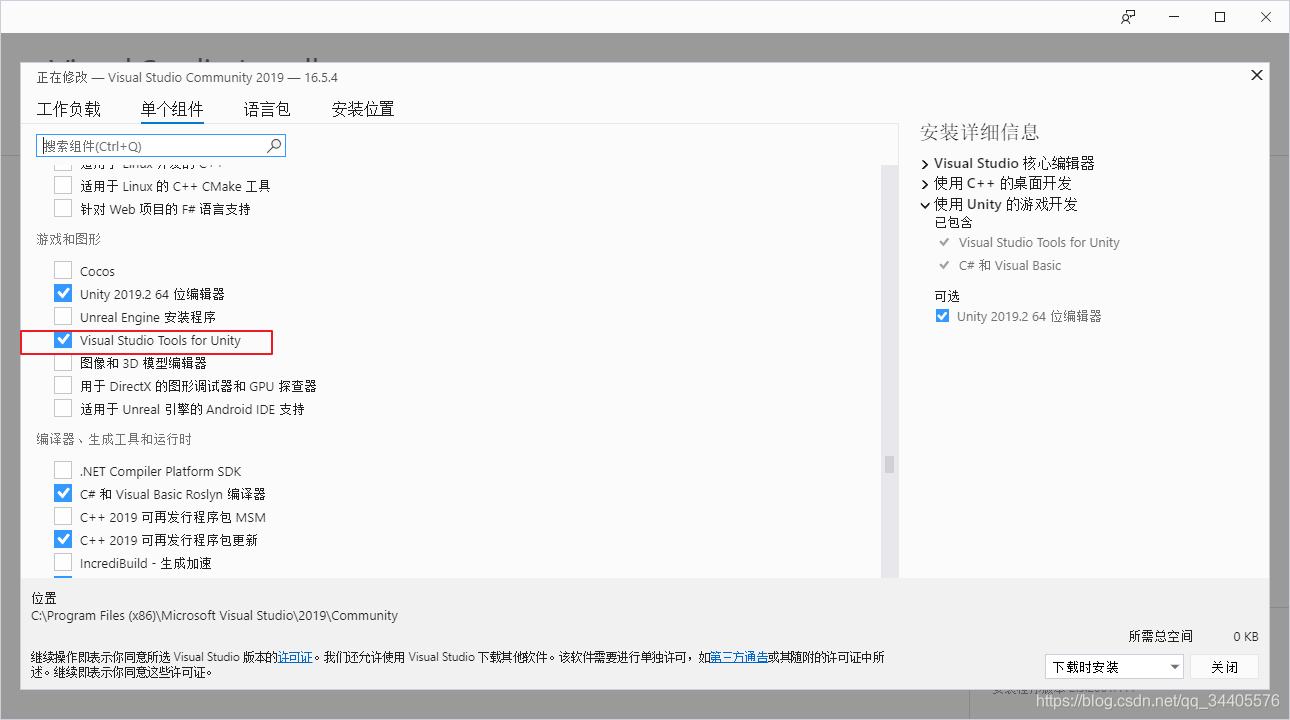Click the install path text under 位置

click(215, 616)
